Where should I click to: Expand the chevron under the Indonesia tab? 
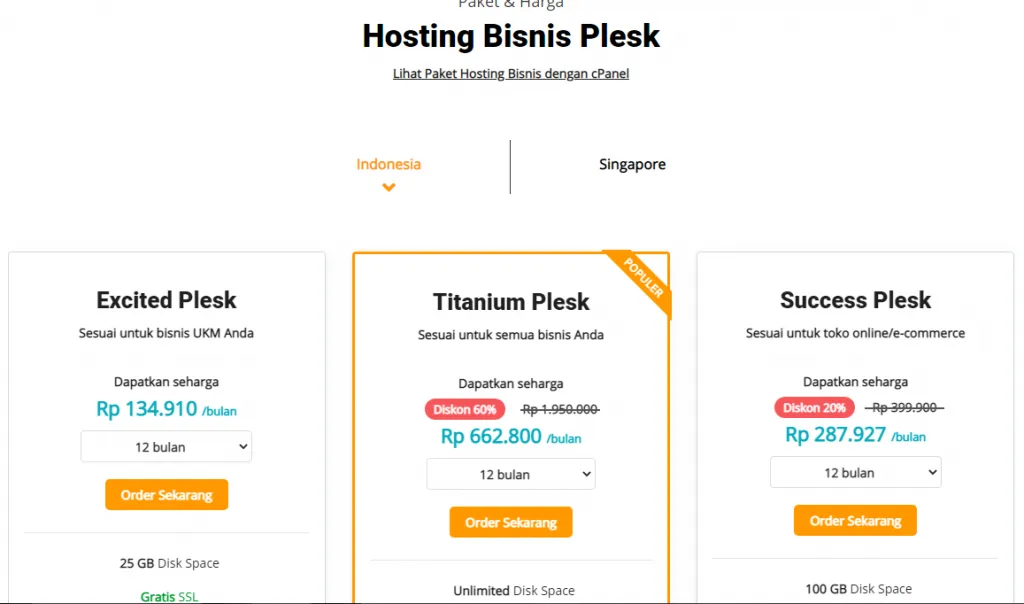[388, 187]
